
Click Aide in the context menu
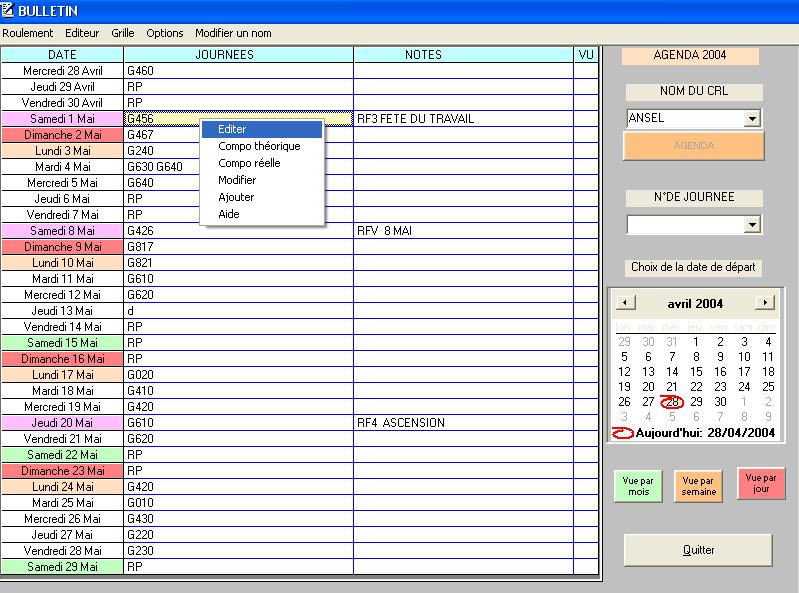229,214
